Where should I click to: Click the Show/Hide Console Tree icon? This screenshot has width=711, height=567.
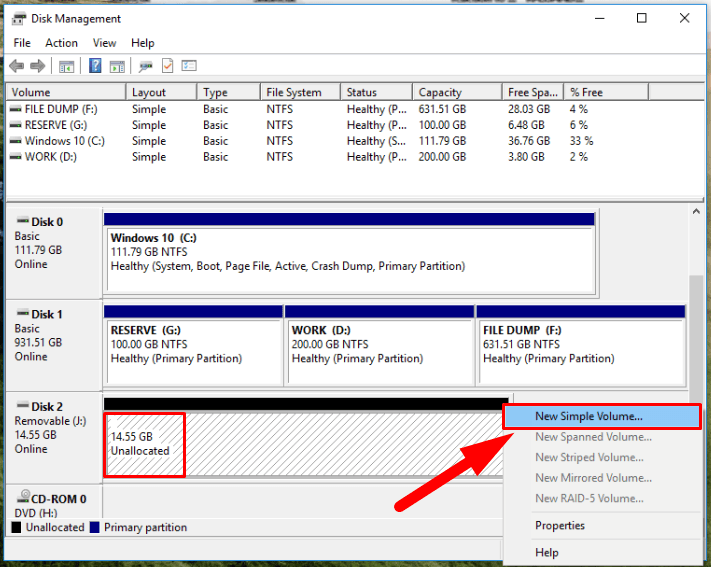click(66, 67)
